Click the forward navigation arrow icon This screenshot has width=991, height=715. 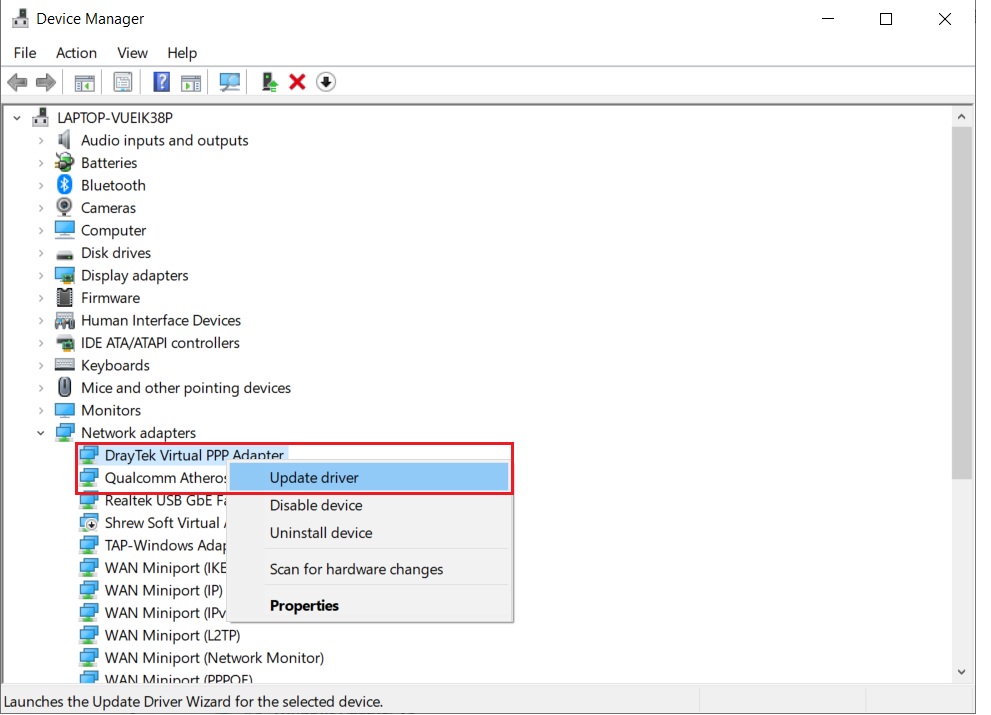(x=45, y=81)
